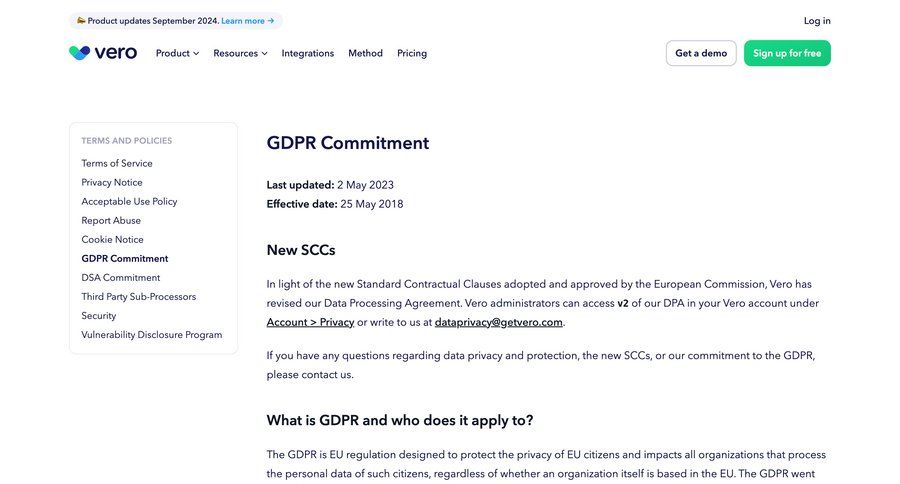Click the Log in link
Screen dimensions: 900x484
tap(817, 21)
